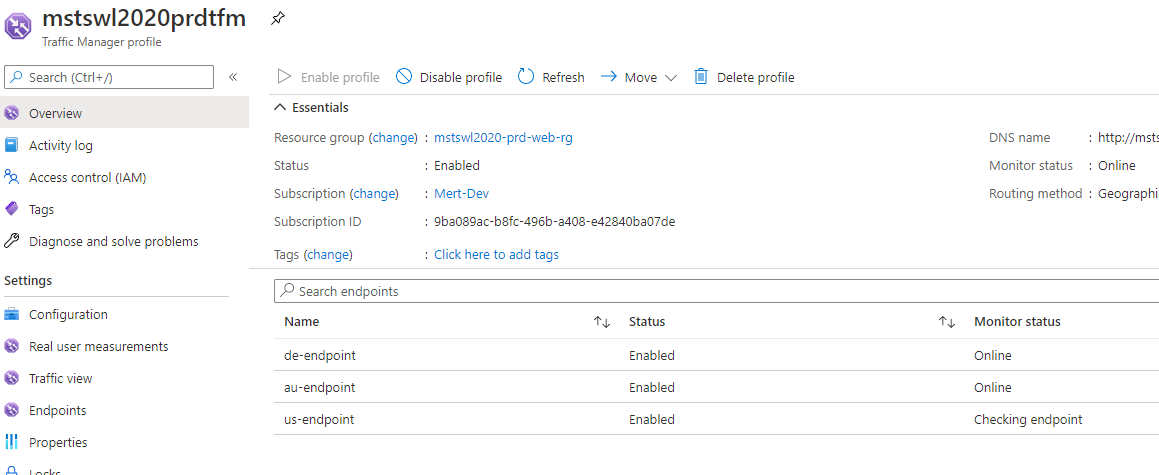Click the Properties icon in sidebar

click(11, 442)
